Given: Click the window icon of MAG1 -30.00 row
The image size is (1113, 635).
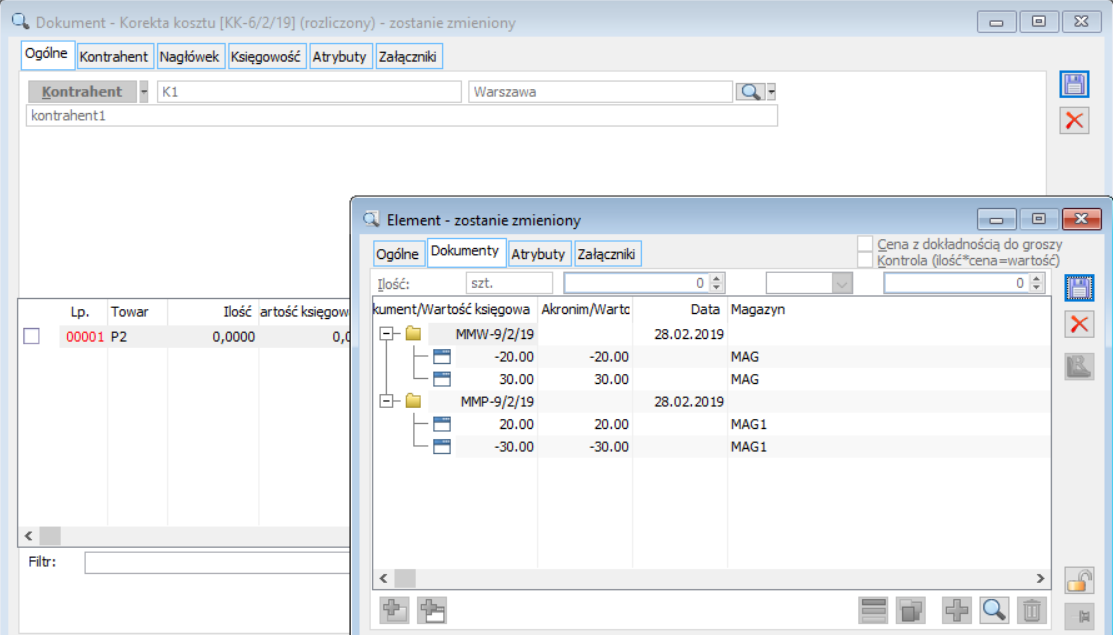Looking at the screenshot, I should point(442,446).
